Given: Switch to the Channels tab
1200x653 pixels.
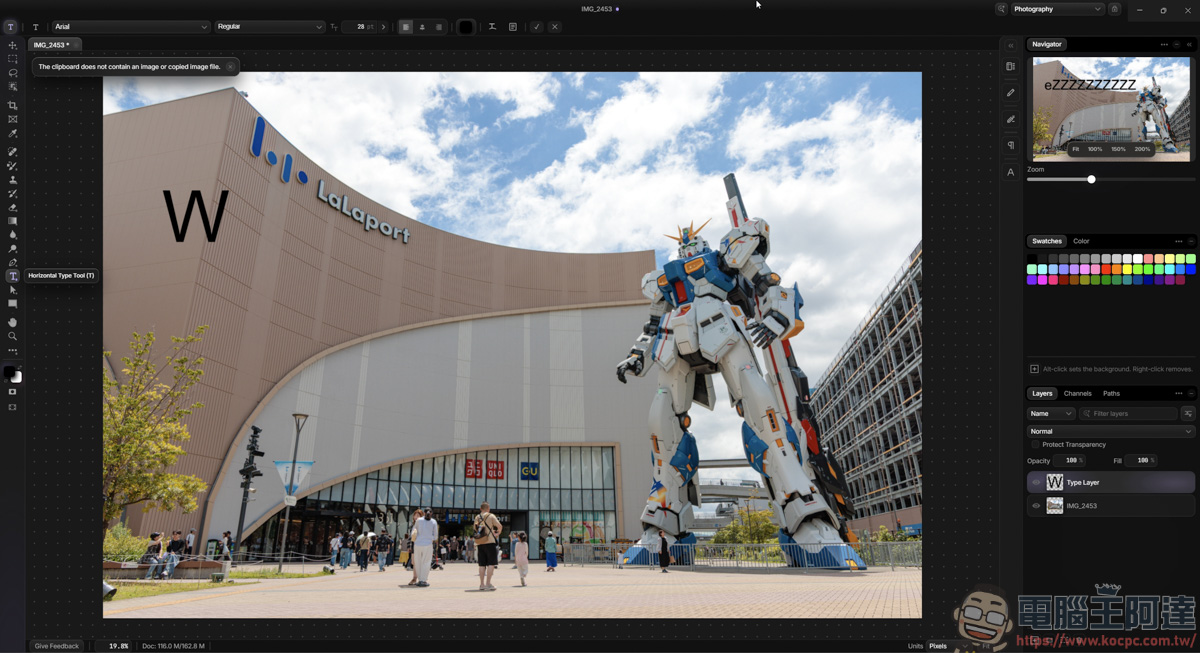Looking at the screenshot, I should [1078, 393].
